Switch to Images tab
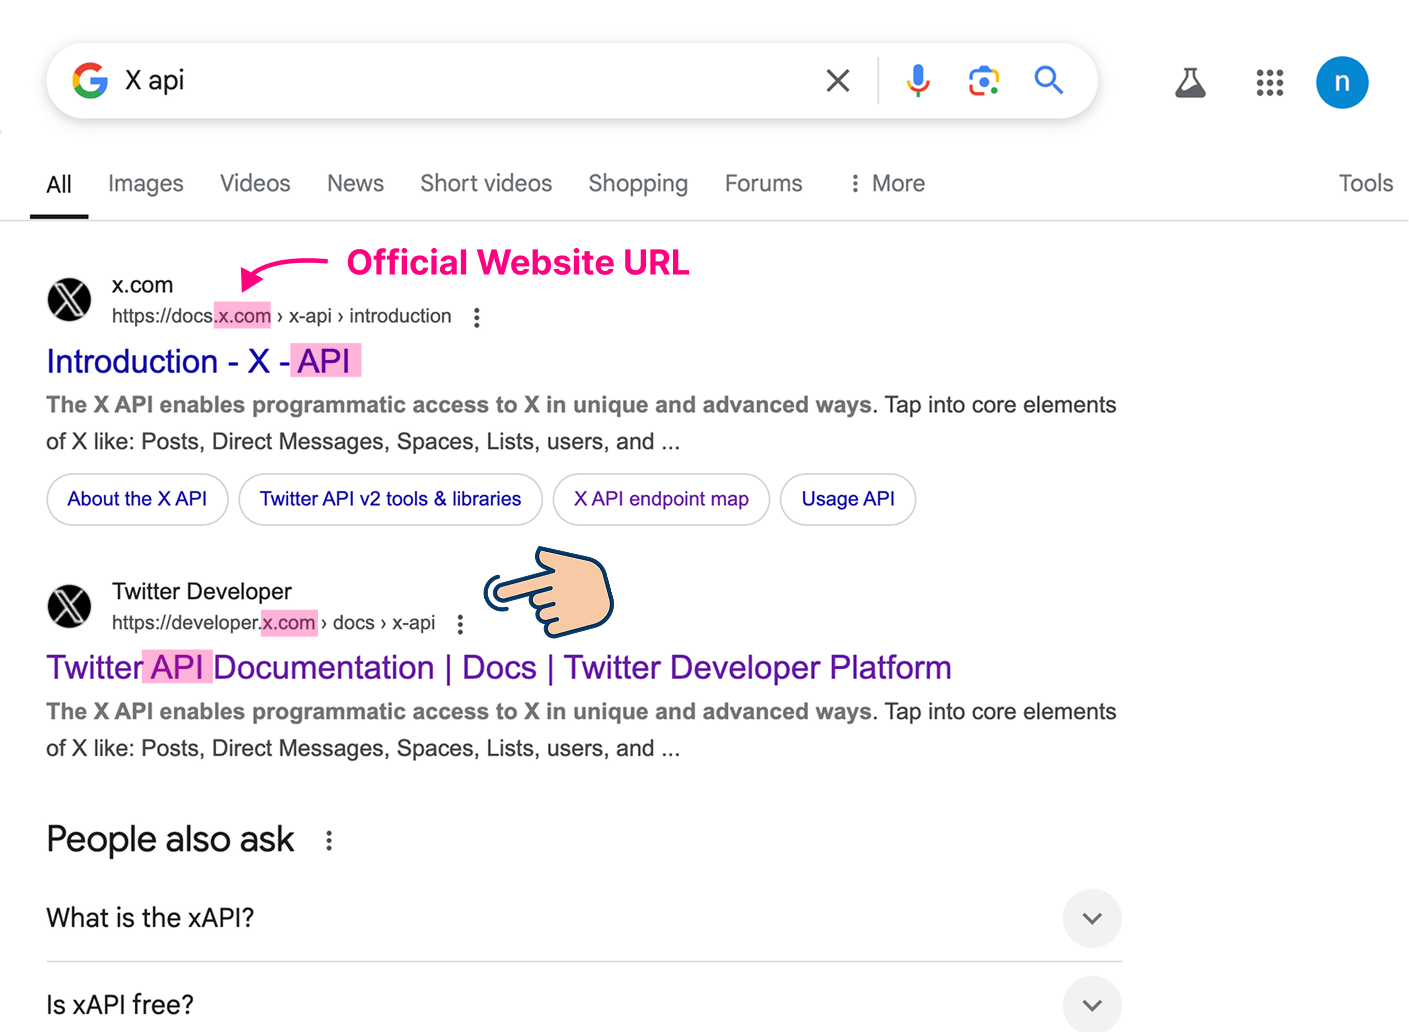 pos(146,184)
